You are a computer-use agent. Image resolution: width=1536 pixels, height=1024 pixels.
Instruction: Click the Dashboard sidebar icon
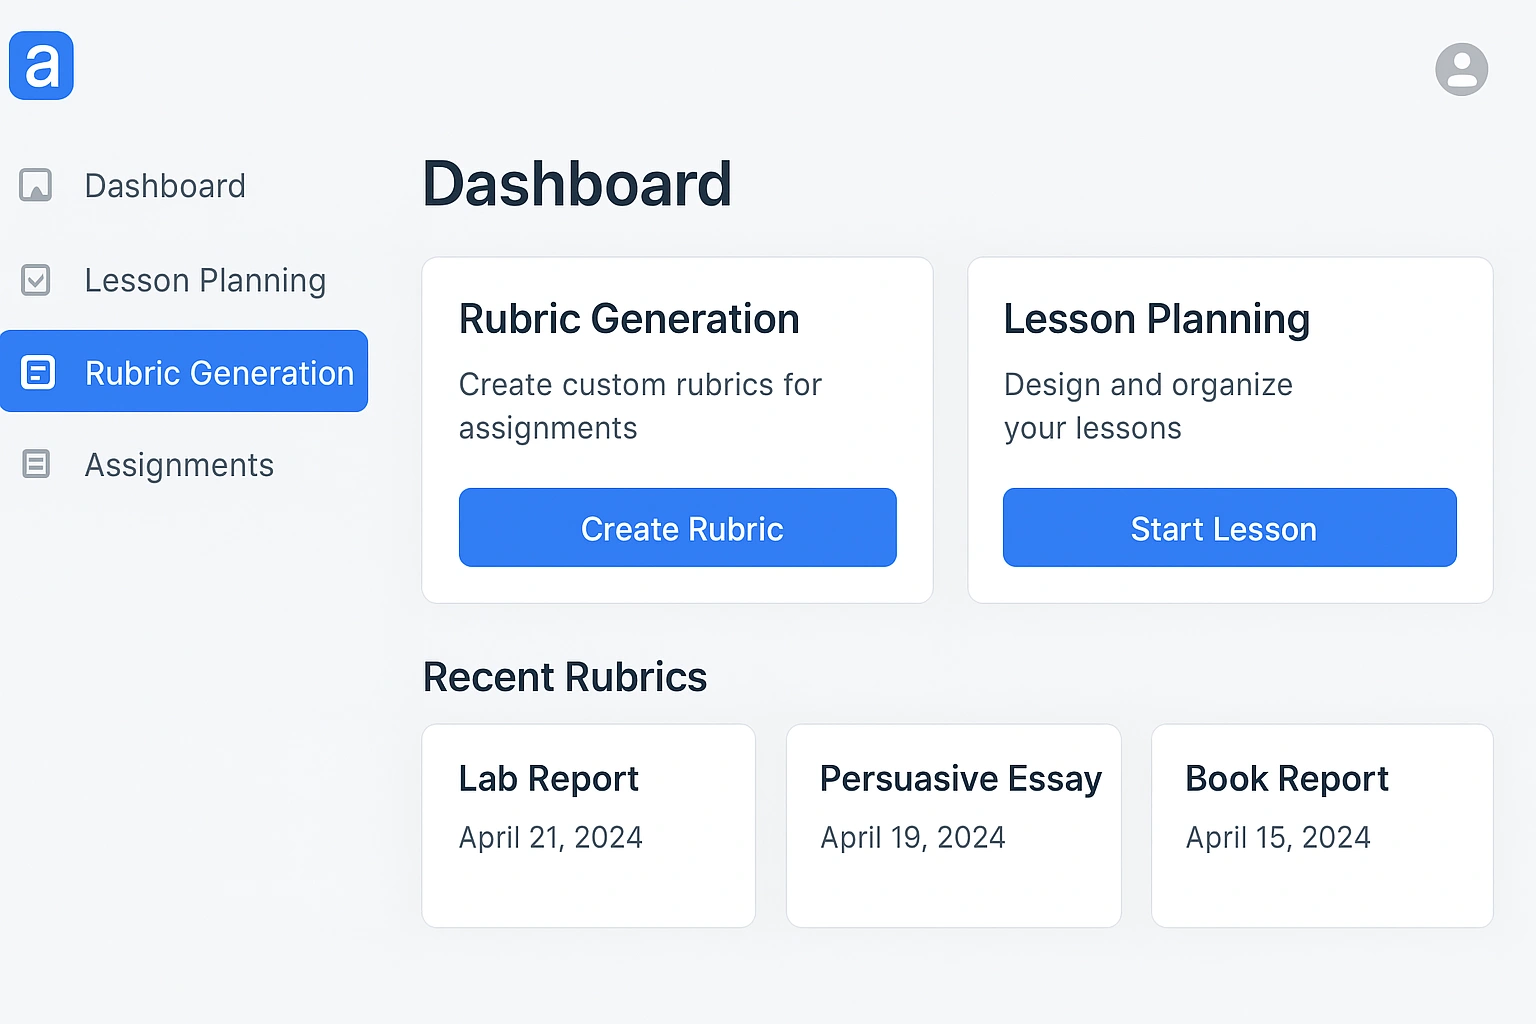(x=36, y=185)
